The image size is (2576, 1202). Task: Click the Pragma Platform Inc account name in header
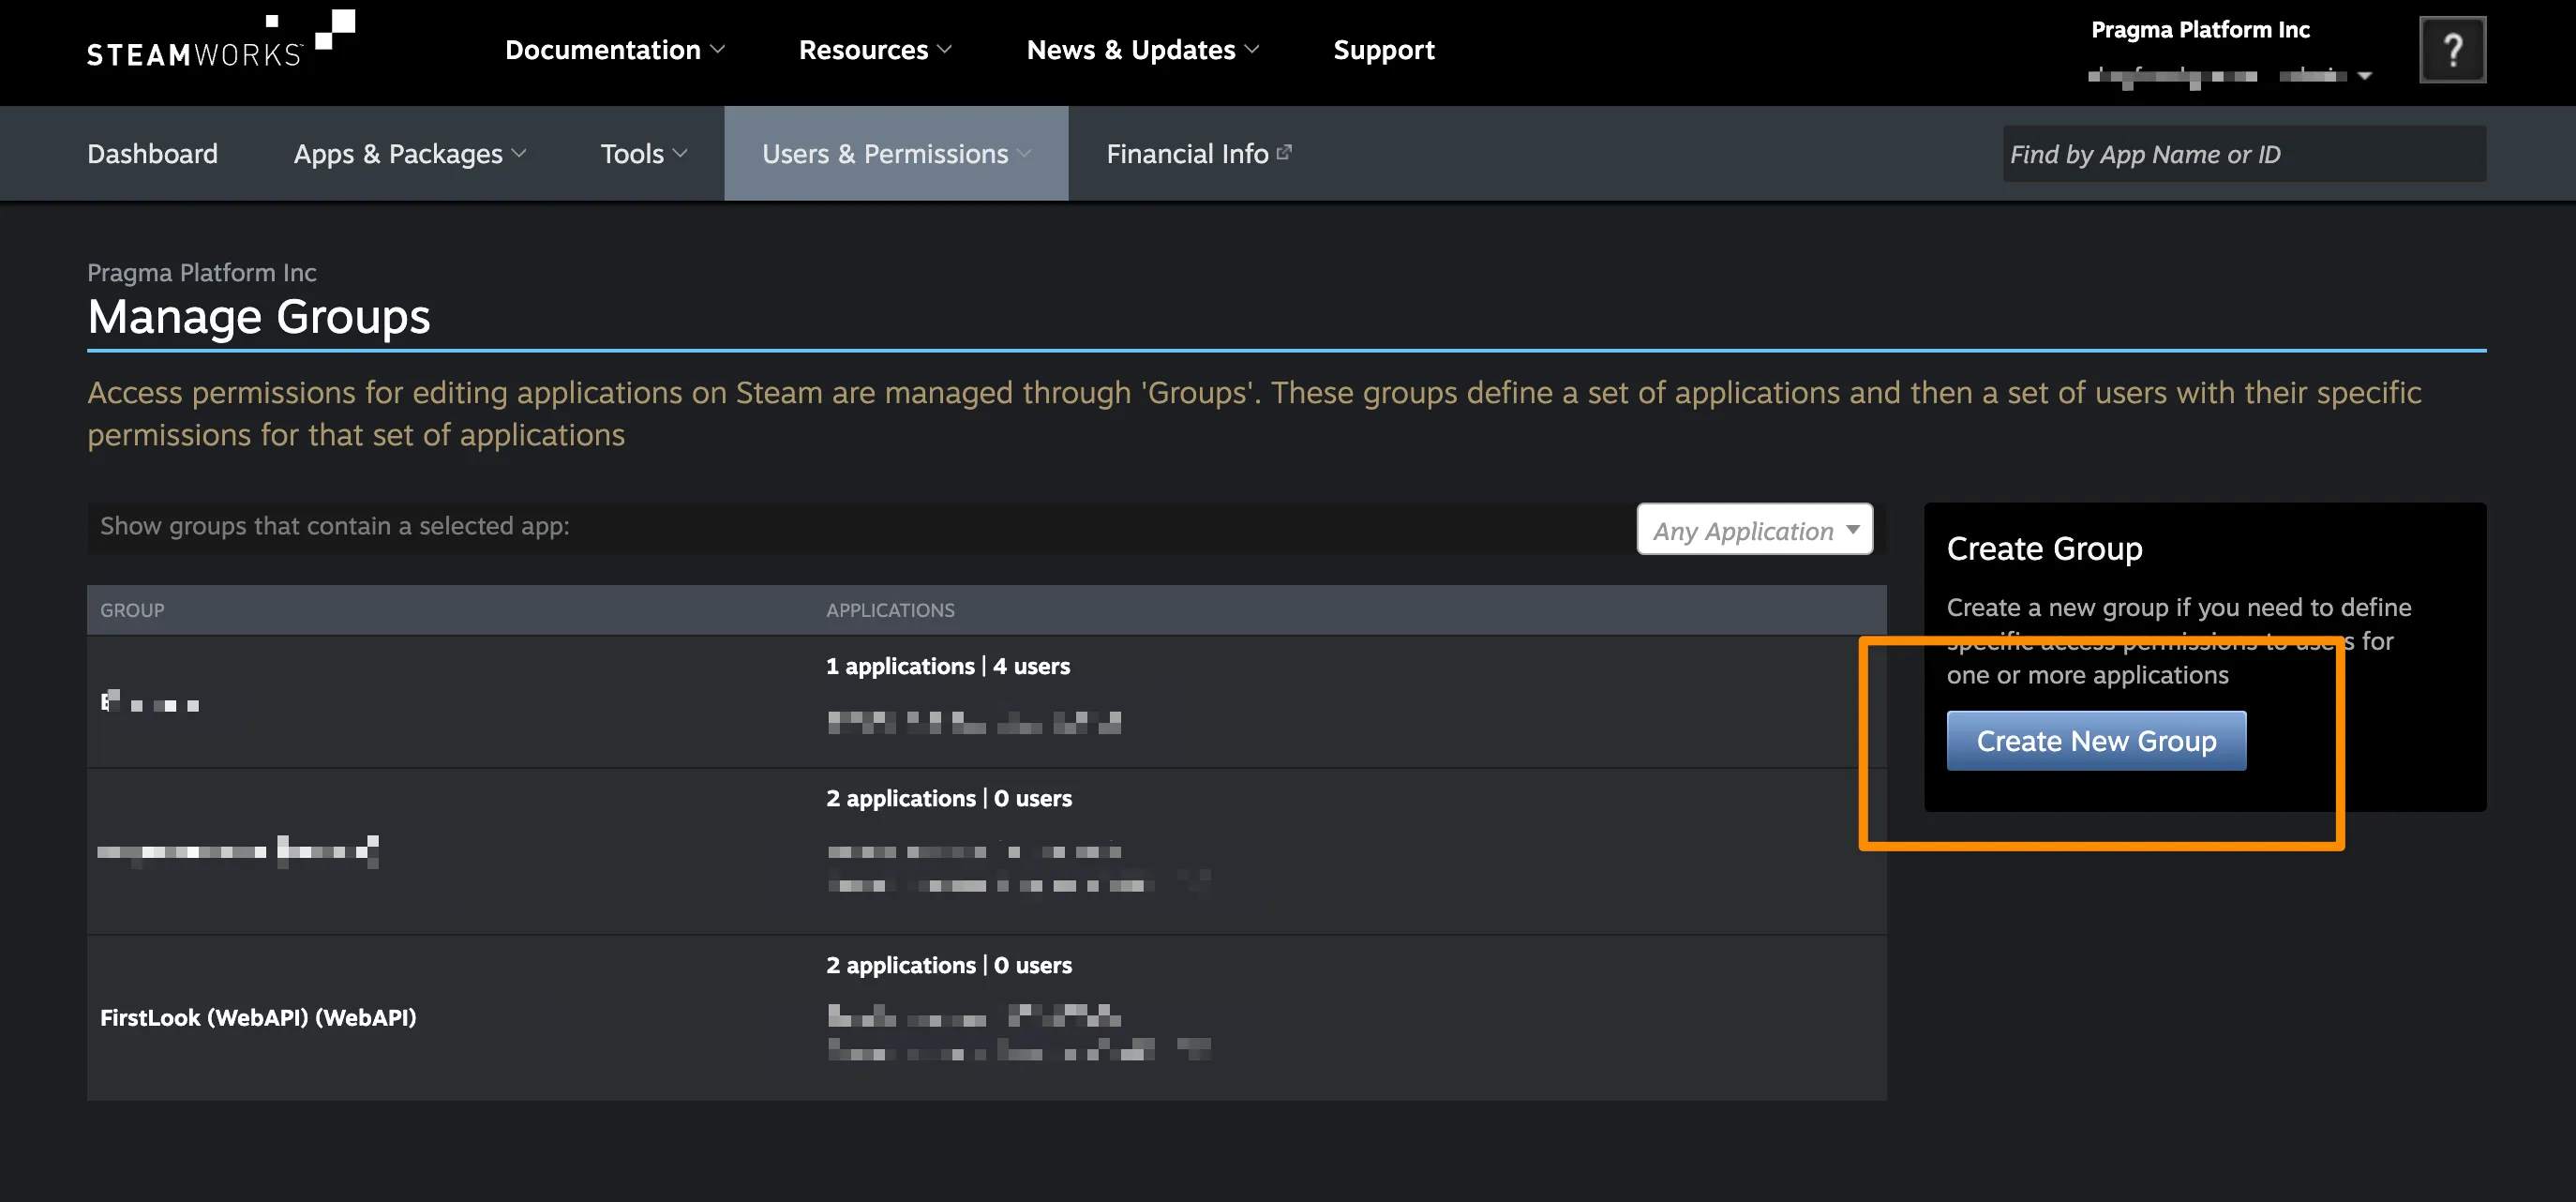pos(2200,30)
